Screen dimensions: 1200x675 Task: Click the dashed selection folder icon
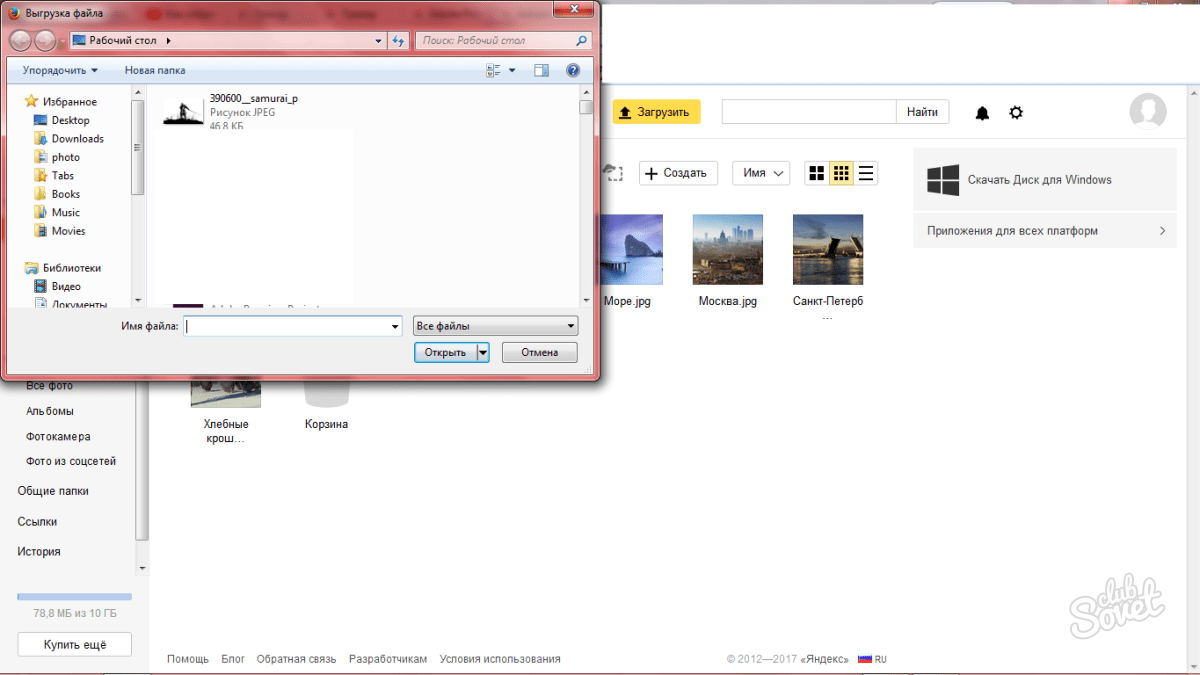(613, 173)
